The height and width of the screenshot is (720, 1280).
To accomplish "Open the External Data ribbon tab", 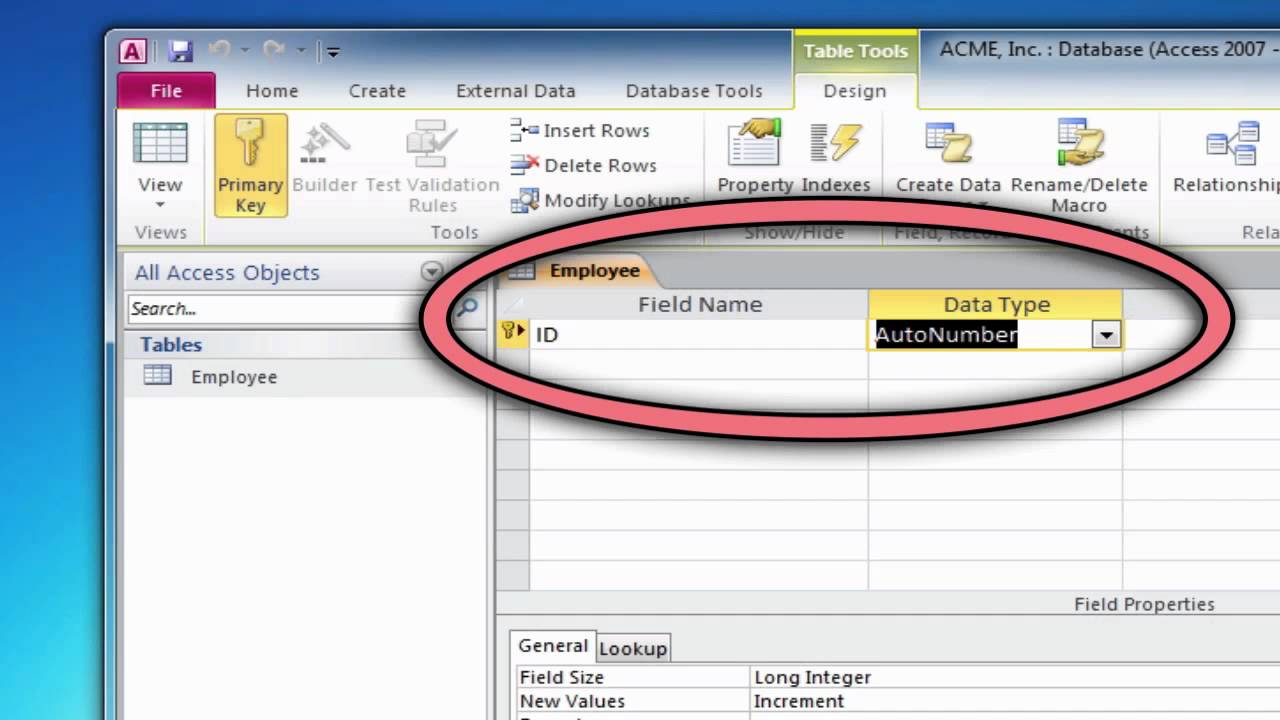I will (x=515, y=90).
